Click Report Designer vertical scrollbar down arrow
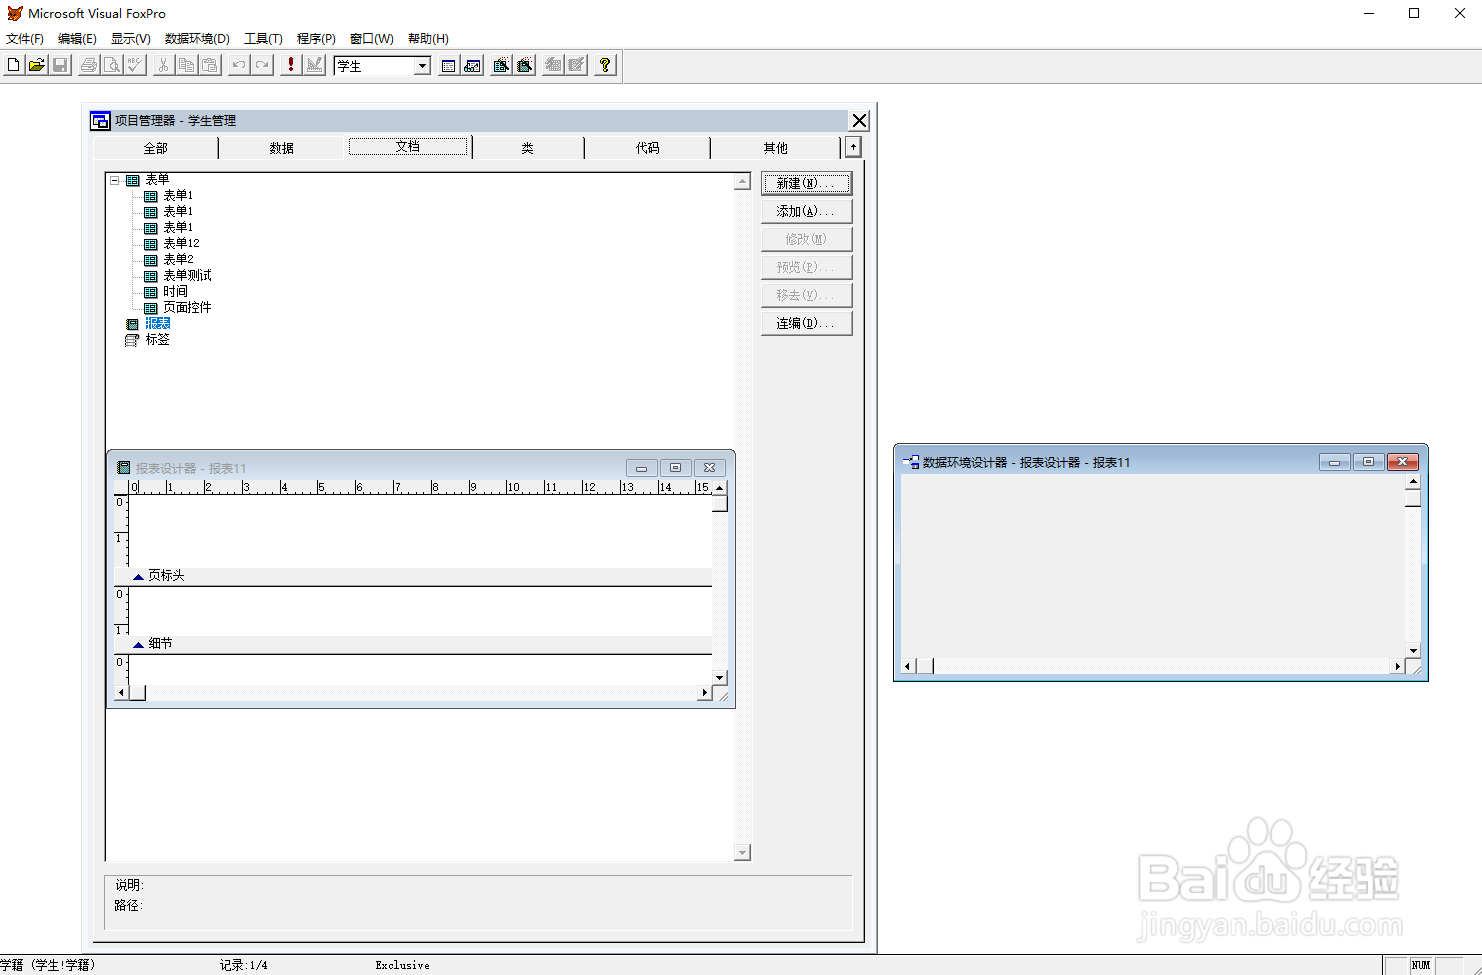The width and height of the screenshot is (1482, 975). [720, 678]
